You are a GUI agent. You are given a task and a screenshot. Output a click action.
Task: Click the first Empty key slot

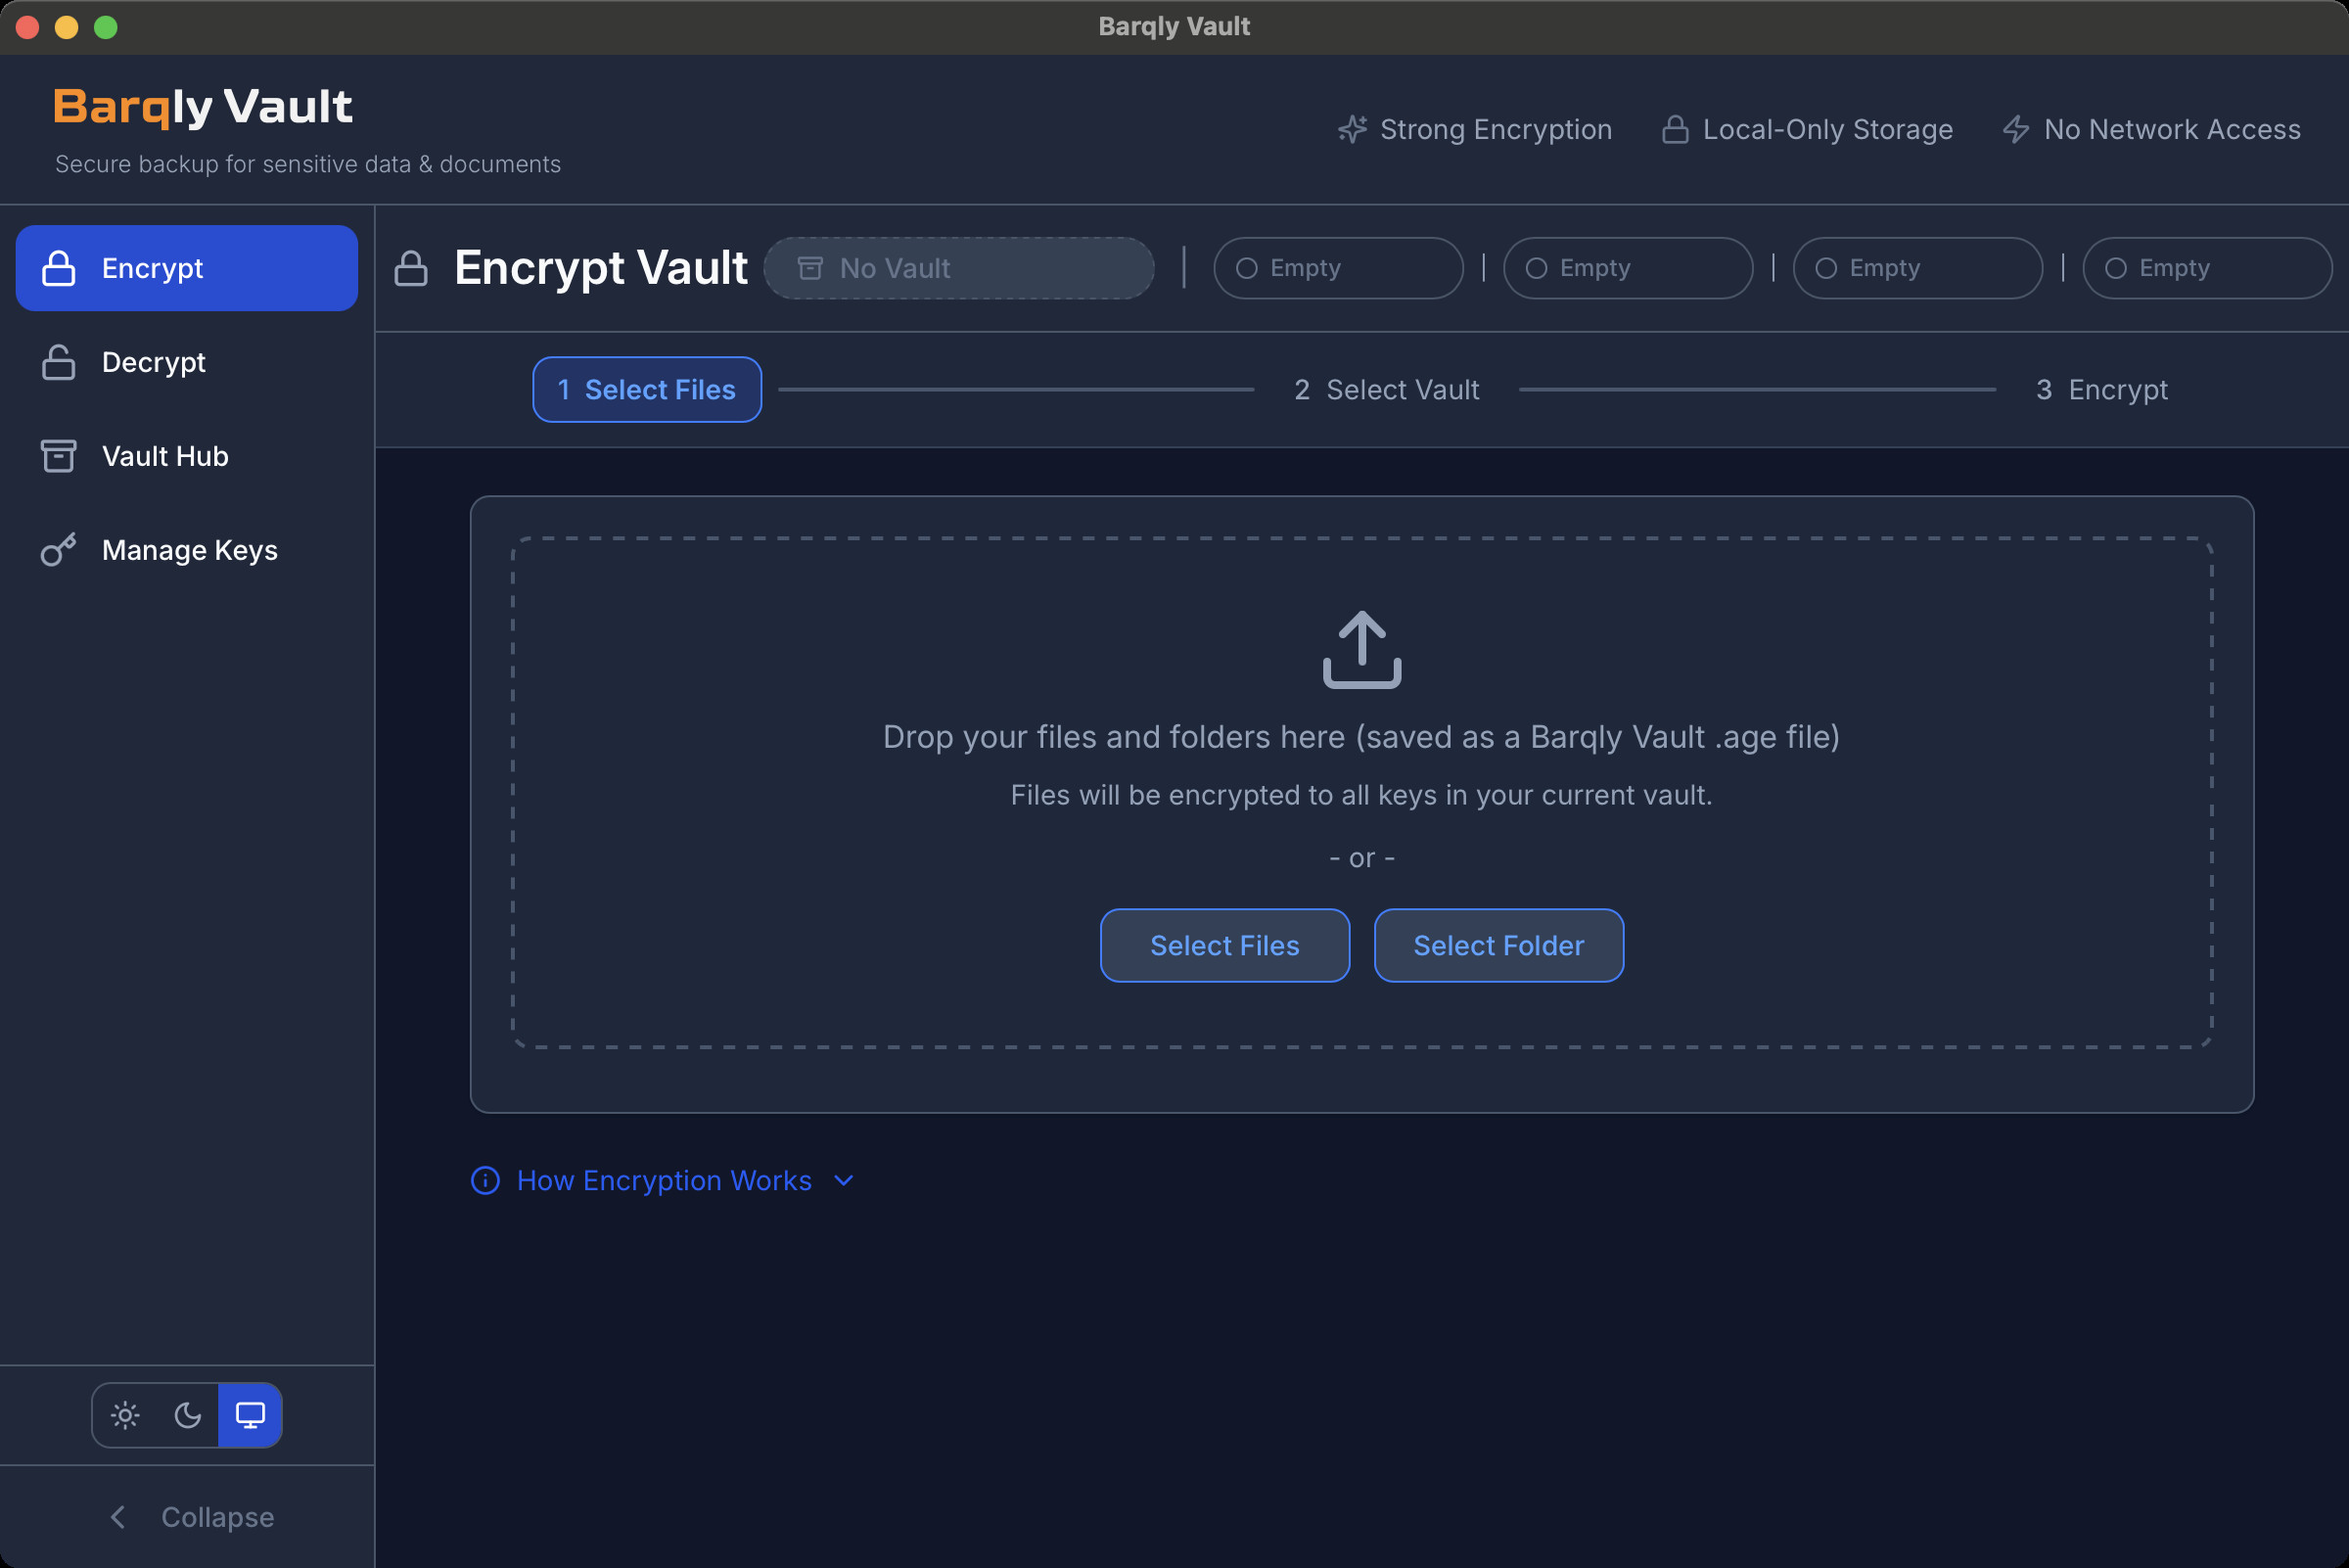[x=1337, y=268]
